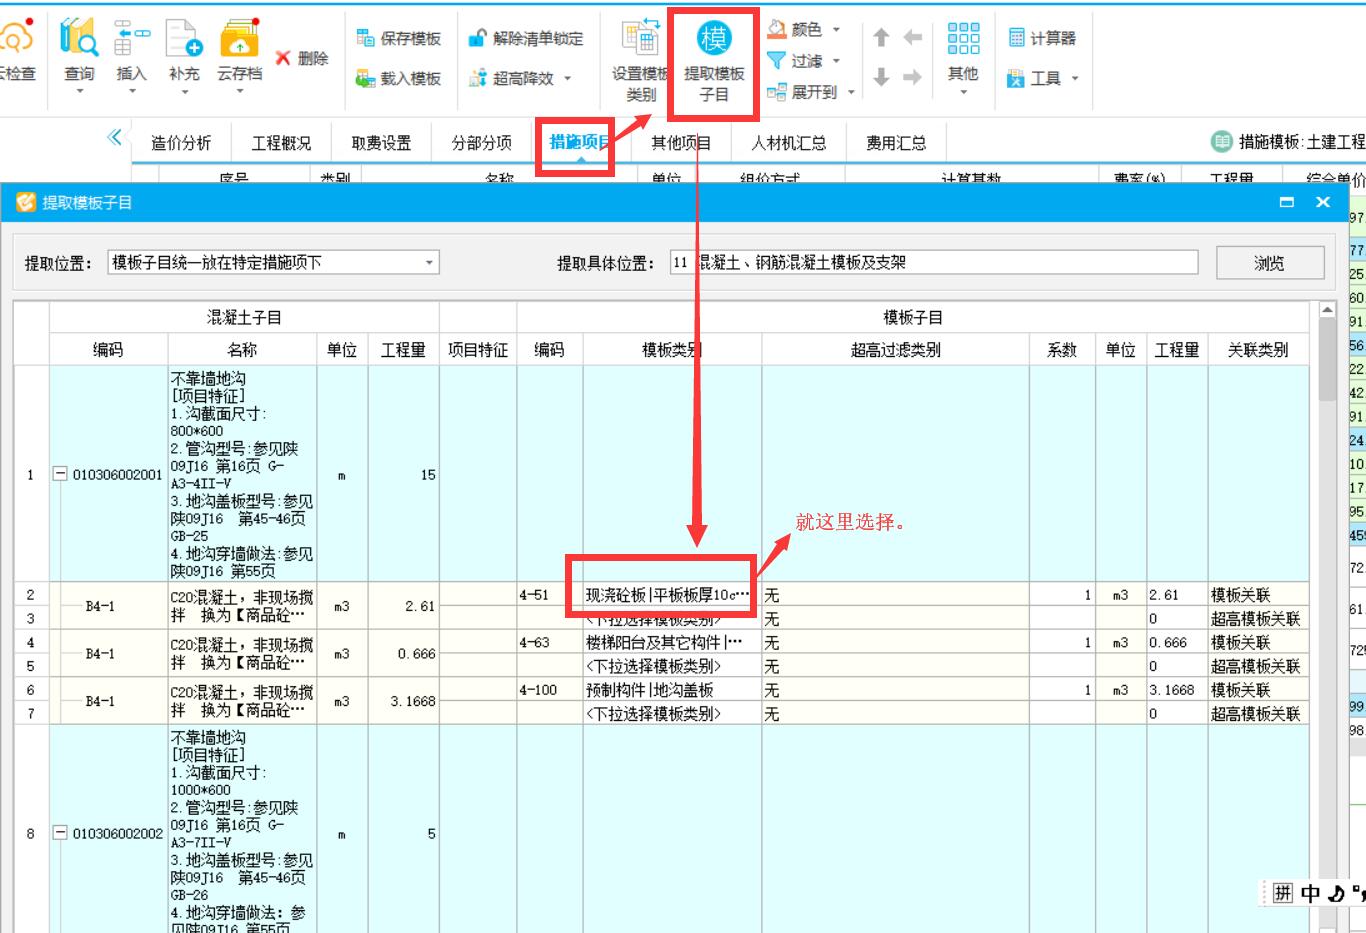
Task: Click <下拉选择模板类别> in row 5
Action: coord(672,666)
